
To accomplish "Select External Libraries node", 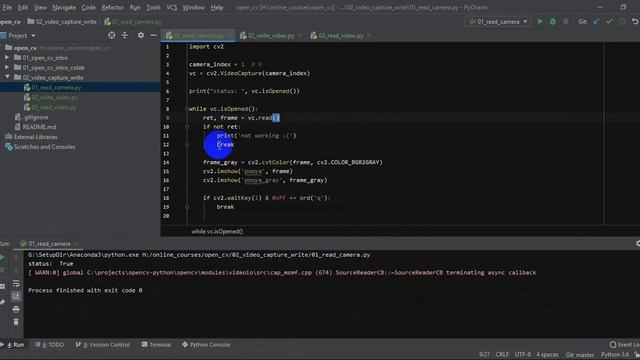I will 36,137.
